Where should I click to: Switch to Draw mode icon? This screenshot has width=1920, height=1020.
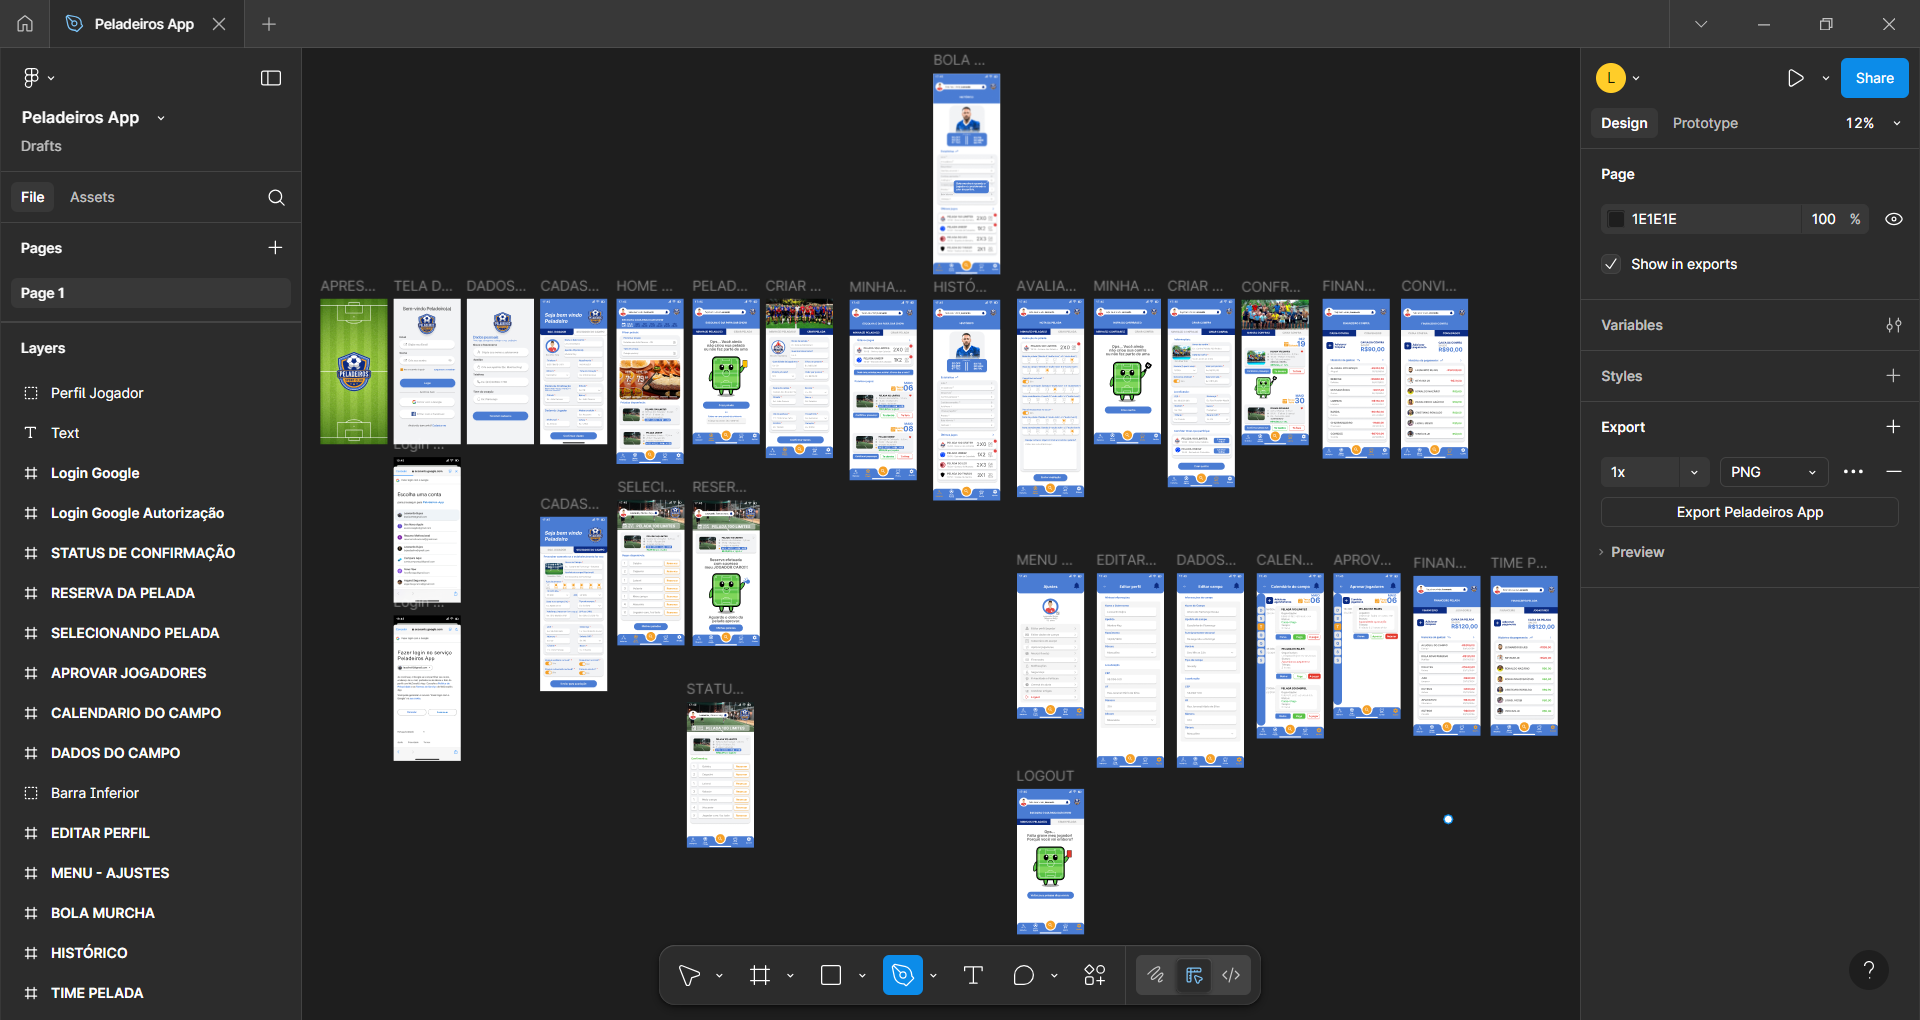[x=1156, y=975]
